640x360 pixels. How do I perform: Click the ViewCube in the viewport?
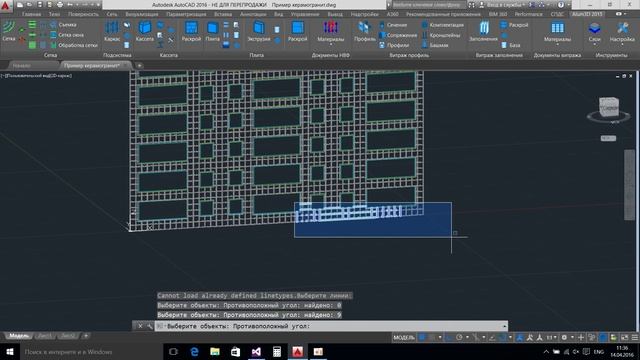coord(609,108)
